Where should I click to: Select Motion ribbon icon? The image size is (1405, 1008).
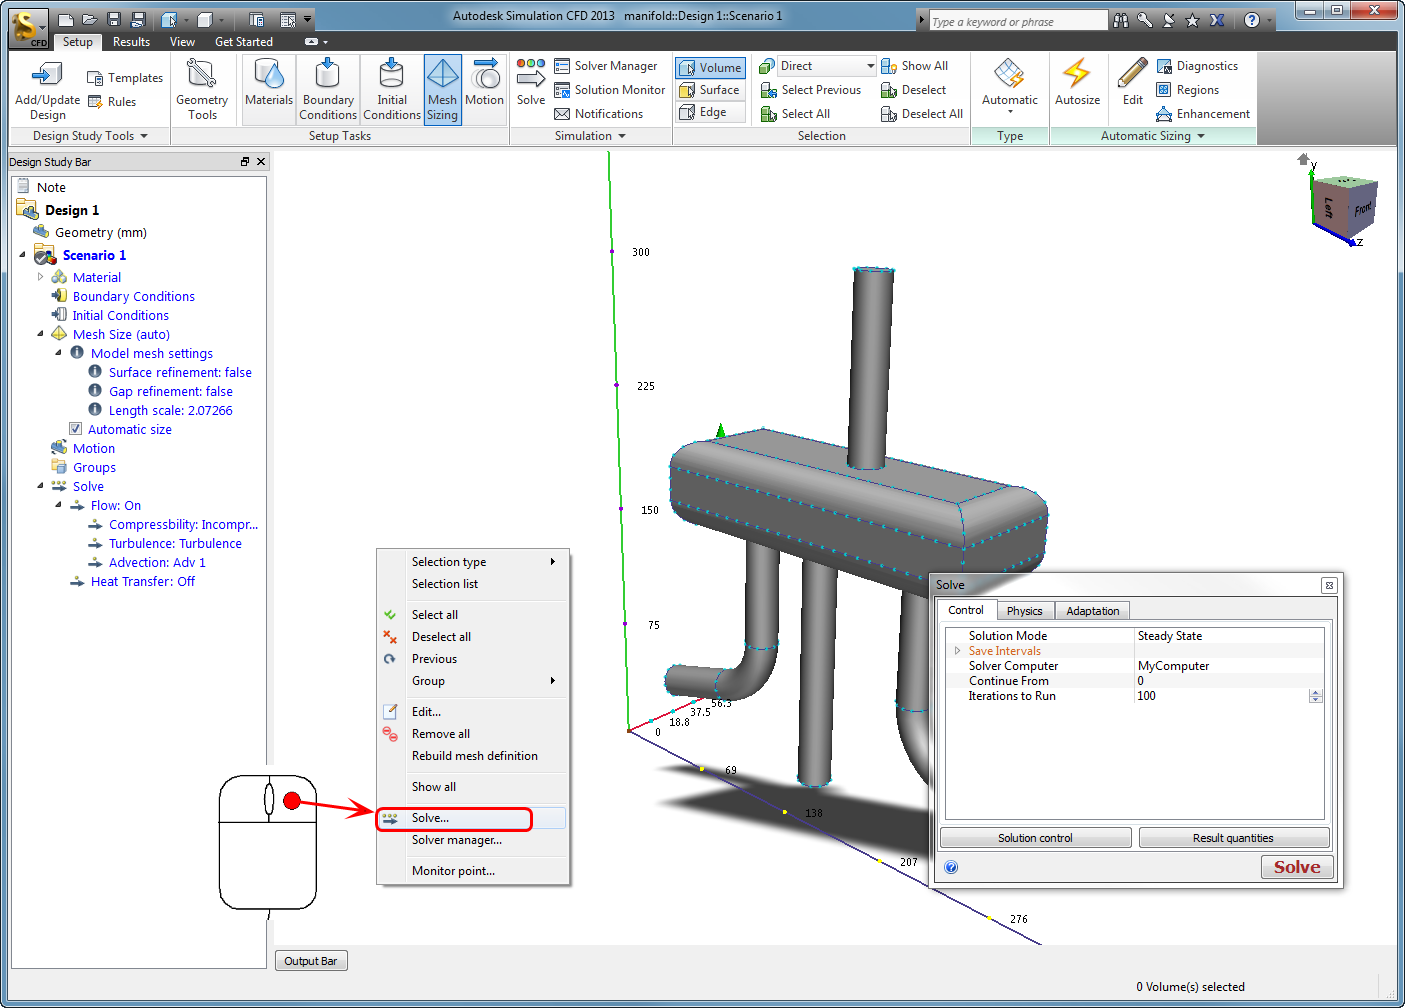click(484, 89)
